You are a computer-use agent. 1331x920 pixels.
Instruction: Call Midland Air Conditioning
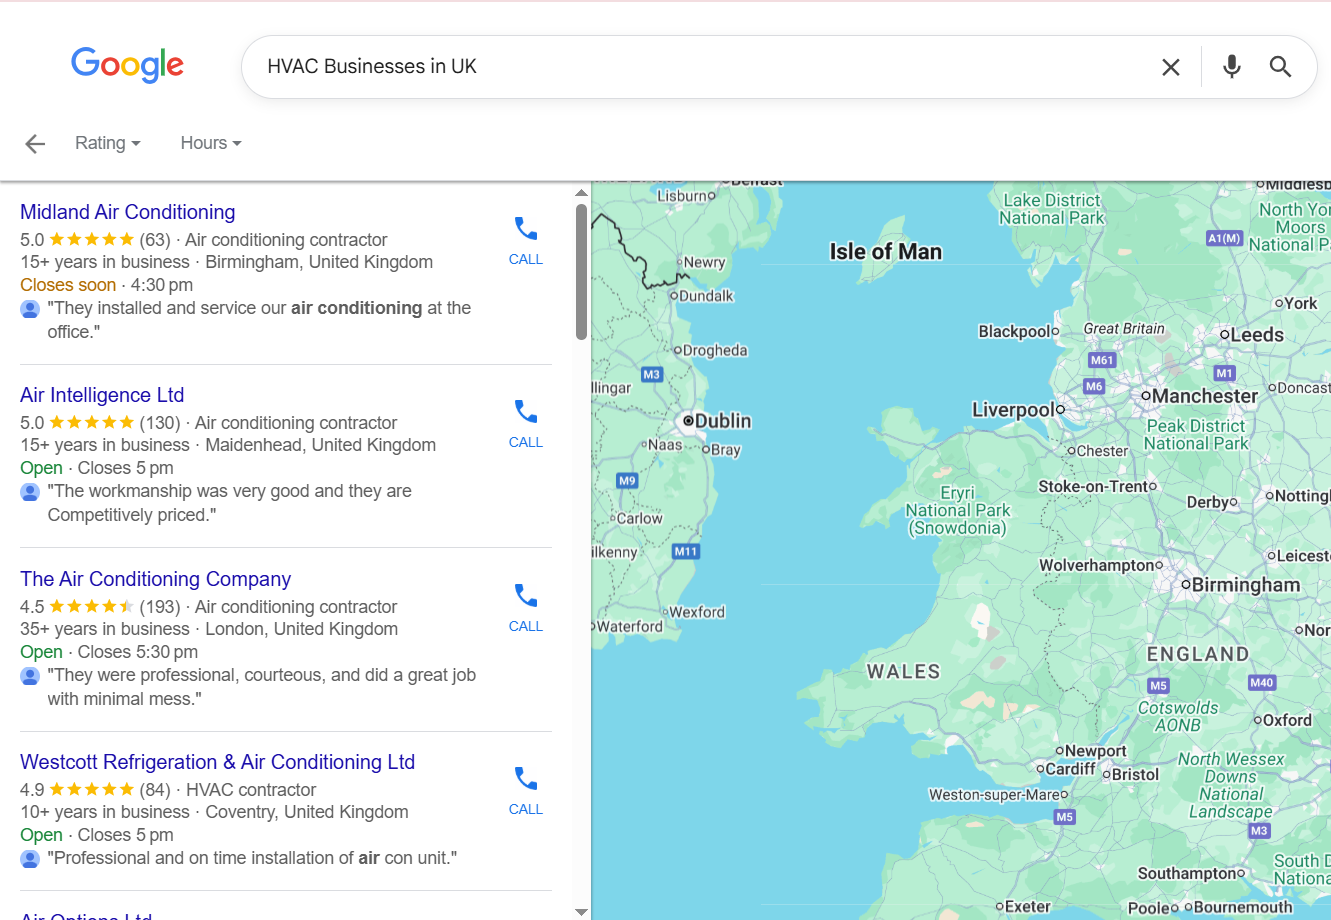pos(525,240)
